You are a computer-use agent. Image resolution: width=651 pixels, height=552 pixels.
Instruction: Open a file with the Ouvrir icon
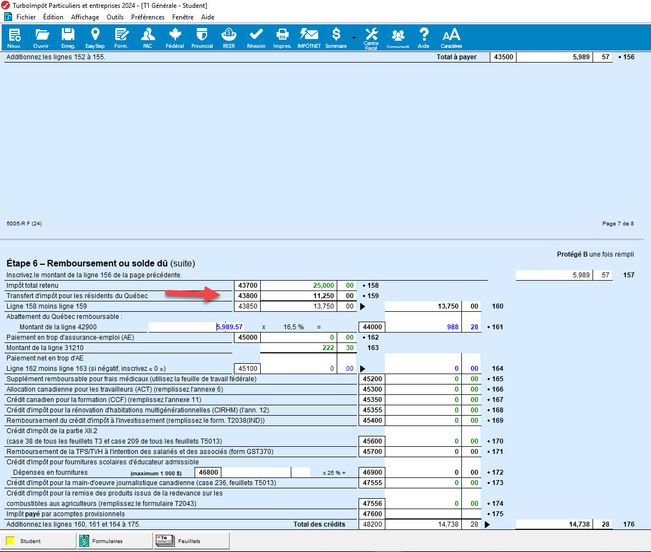pos(41,38)
